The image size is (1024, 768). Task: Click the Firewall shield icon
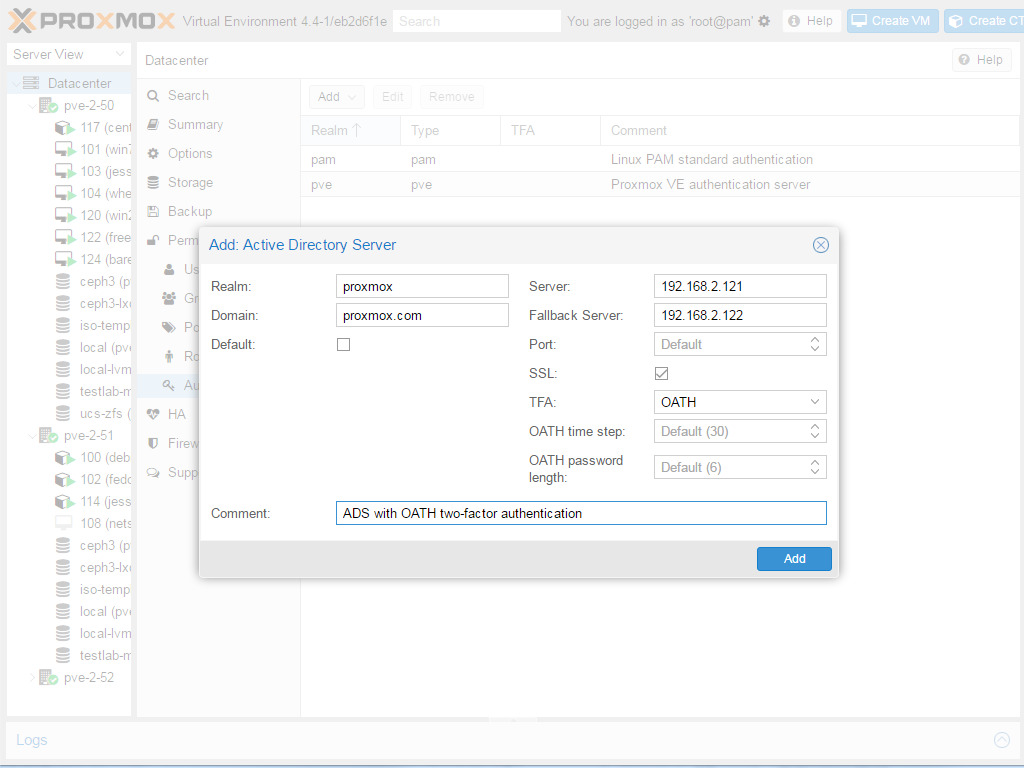click(x=153, y=443)
